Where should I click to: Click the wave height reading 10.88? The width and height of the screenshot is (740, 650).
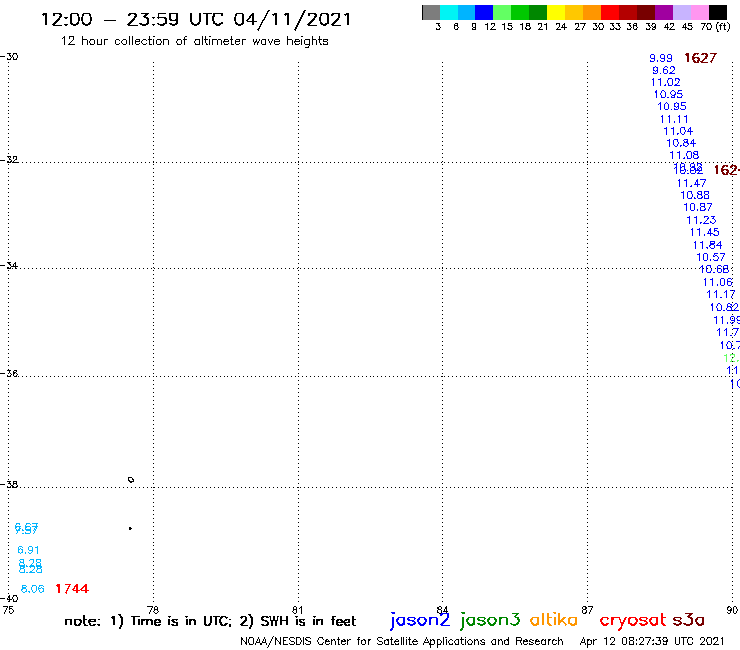tap(695, 195)
